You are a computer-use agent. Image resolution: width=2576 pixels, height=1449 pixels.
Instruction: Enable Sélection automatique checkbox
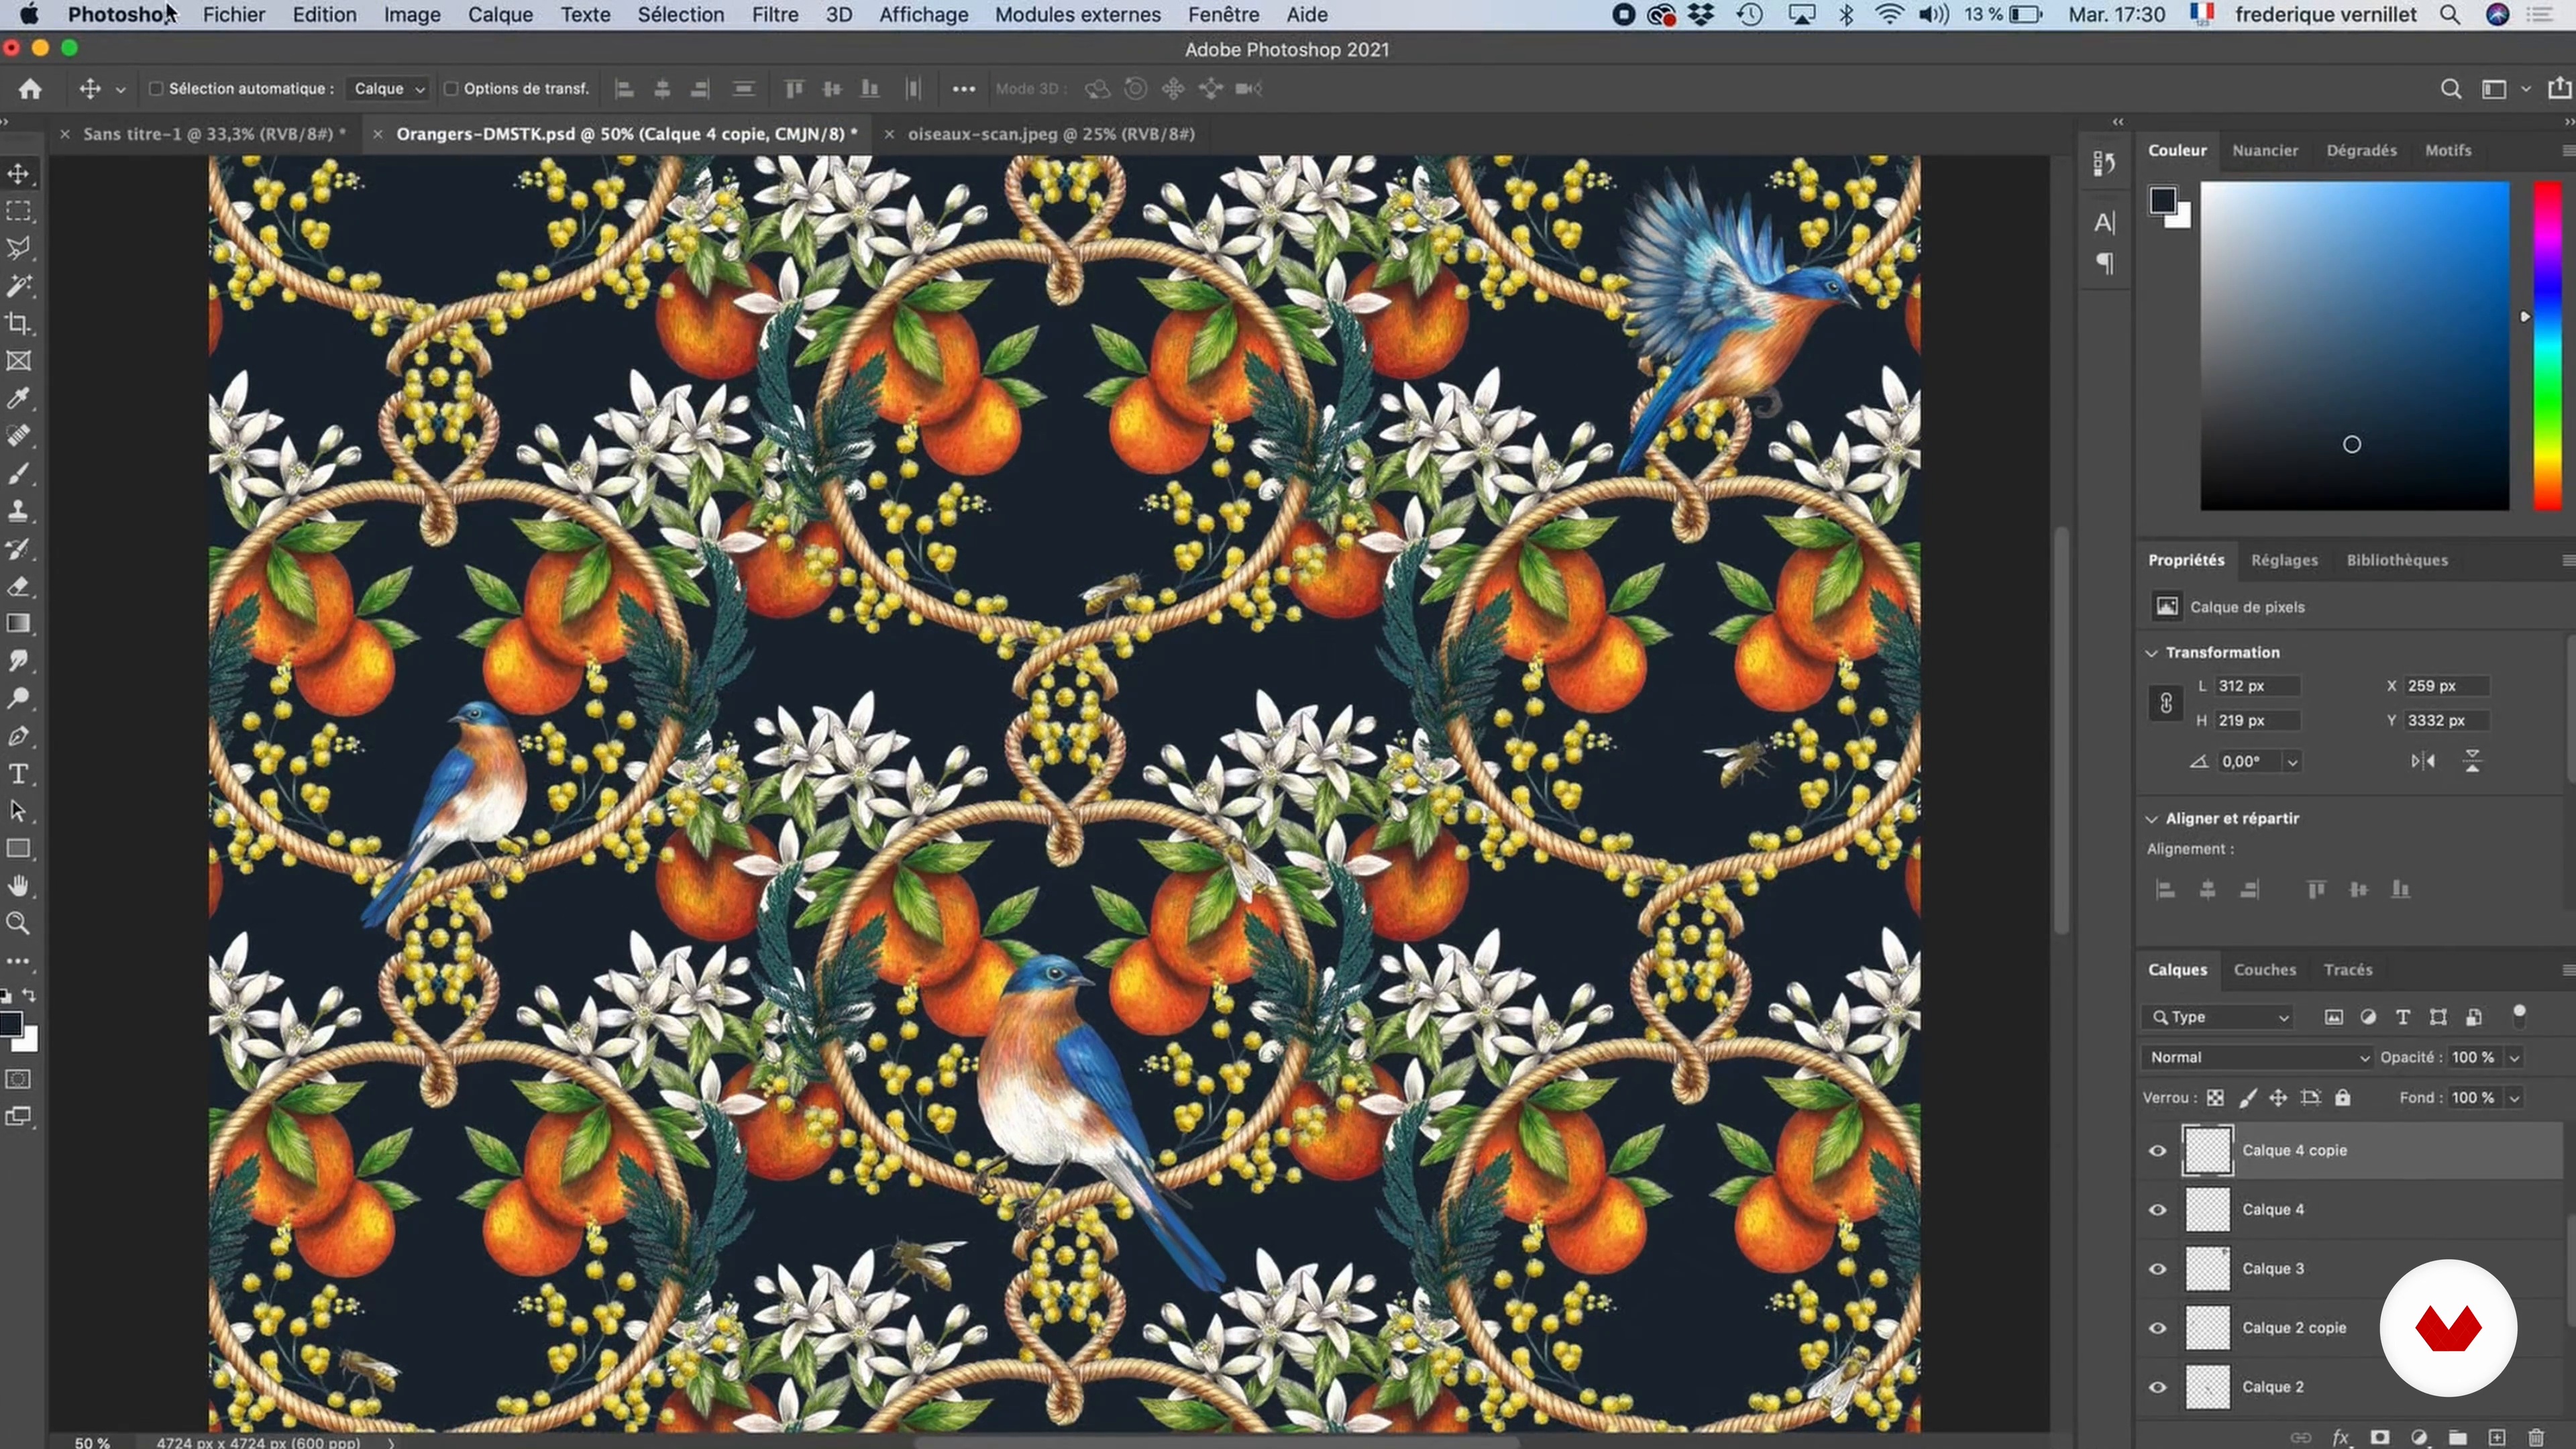coord(156,89)
